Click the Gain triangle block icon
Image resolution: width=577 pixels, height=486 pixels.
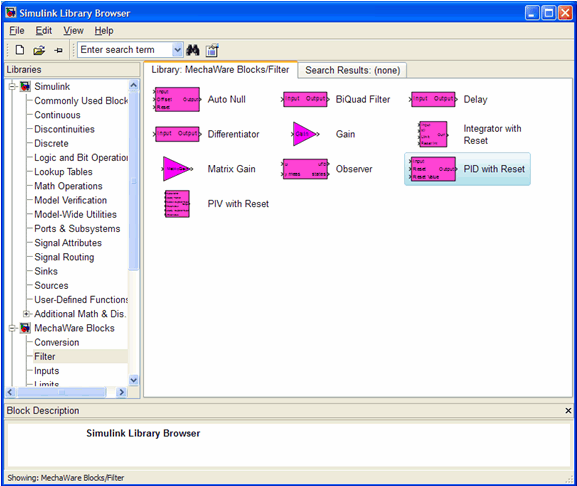point(305,134)
